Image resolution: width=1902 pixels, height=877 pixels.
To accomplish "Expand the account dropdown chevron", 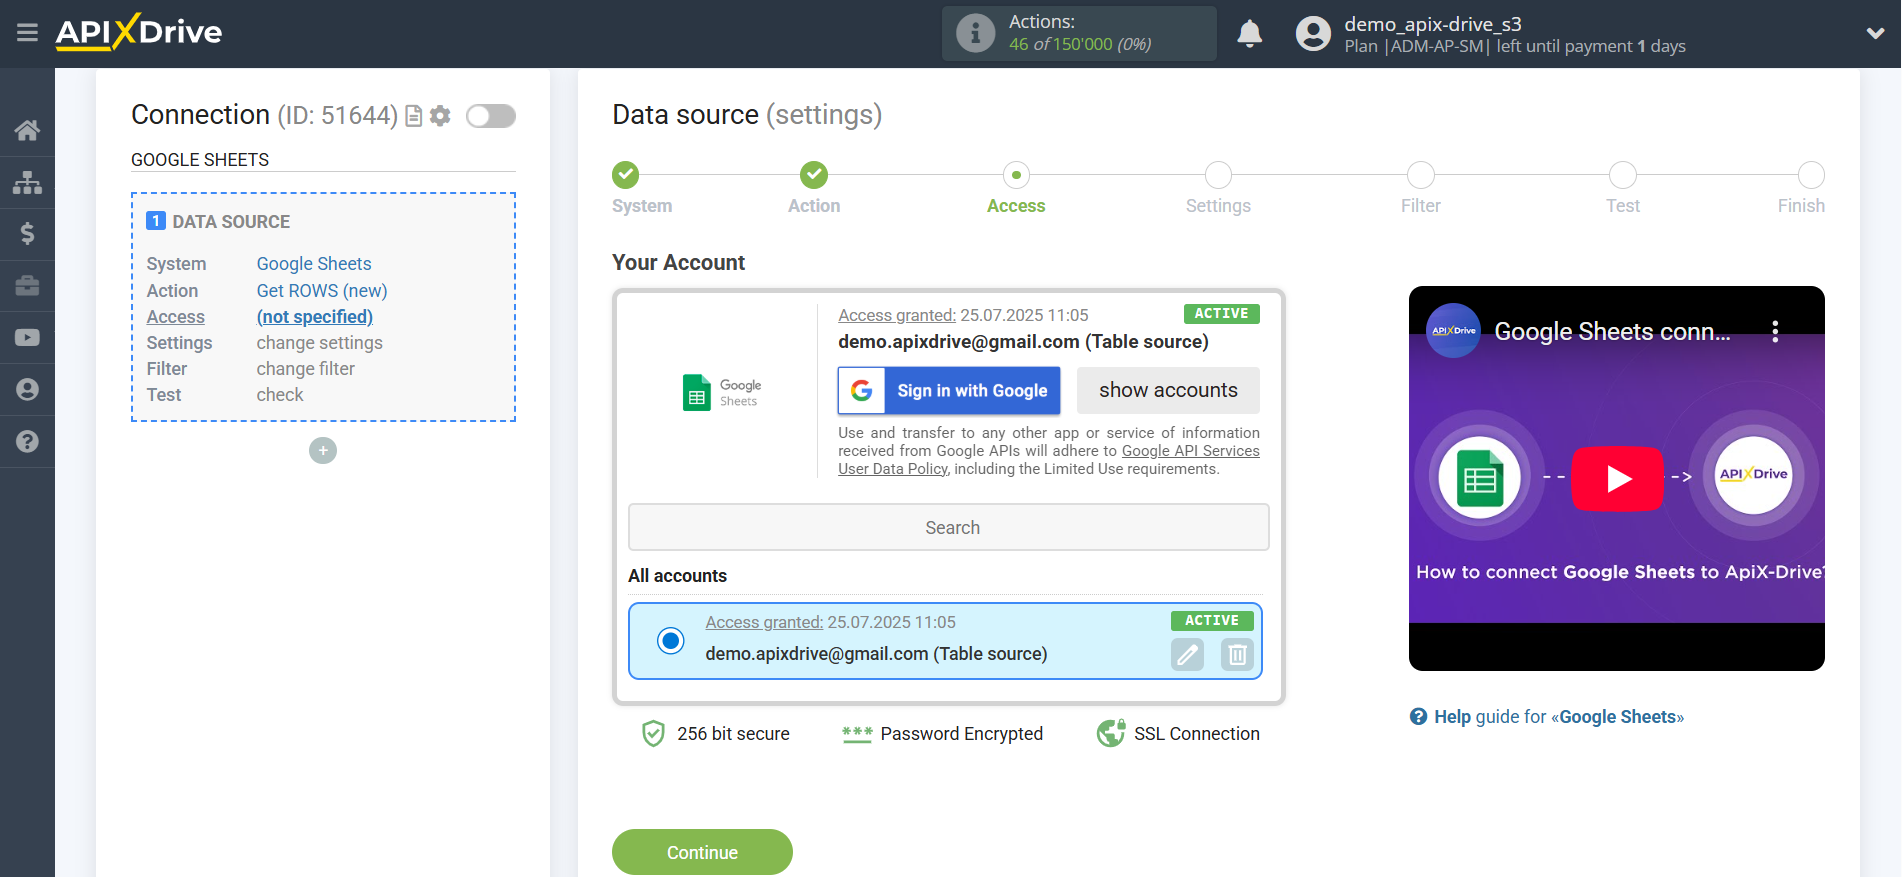I will coord(1875,33).
